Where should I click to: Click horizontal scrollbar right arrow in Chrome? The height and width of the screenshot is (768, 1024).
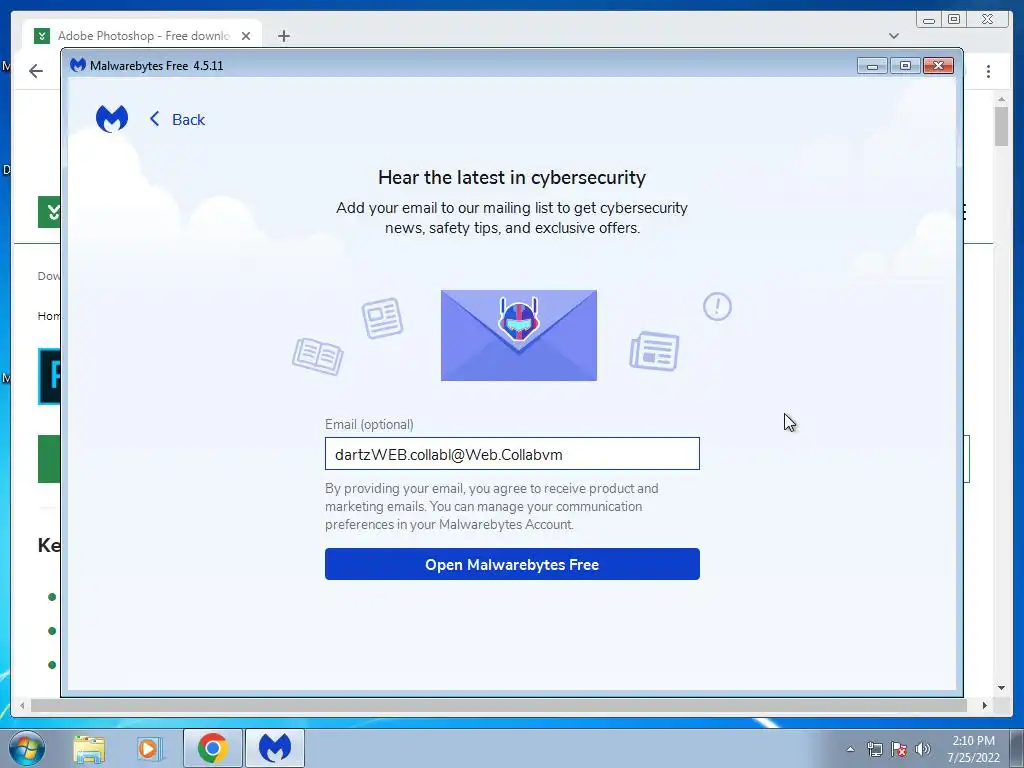pyautogui.click(x=985, y=705)
